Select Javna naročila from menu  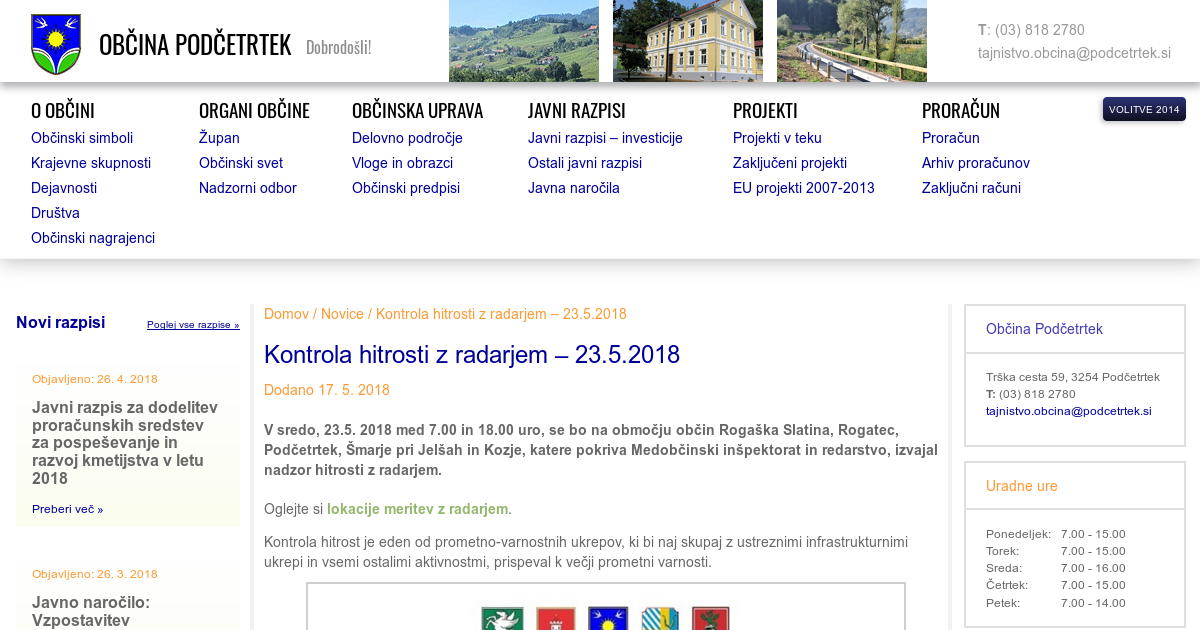click(x=574, y=188)
